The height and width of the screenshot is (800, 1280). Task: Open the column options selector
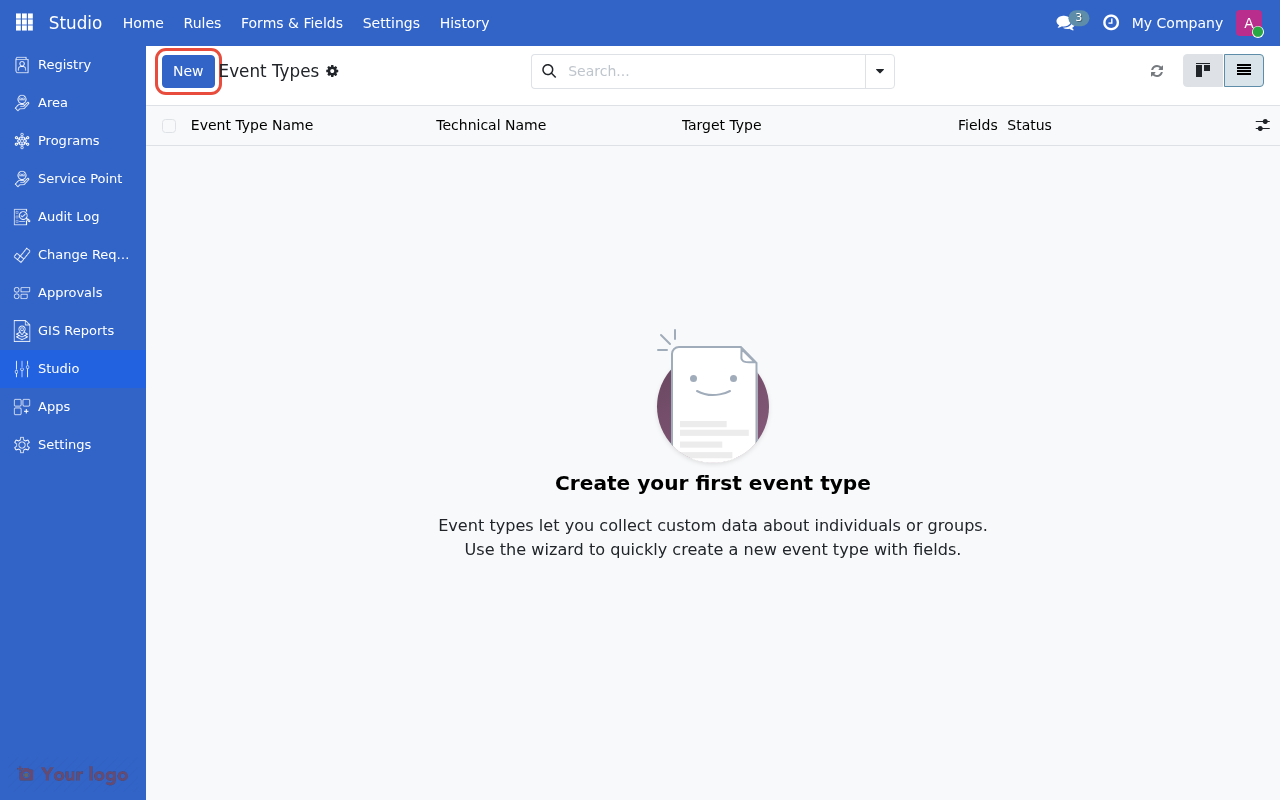1262,125
